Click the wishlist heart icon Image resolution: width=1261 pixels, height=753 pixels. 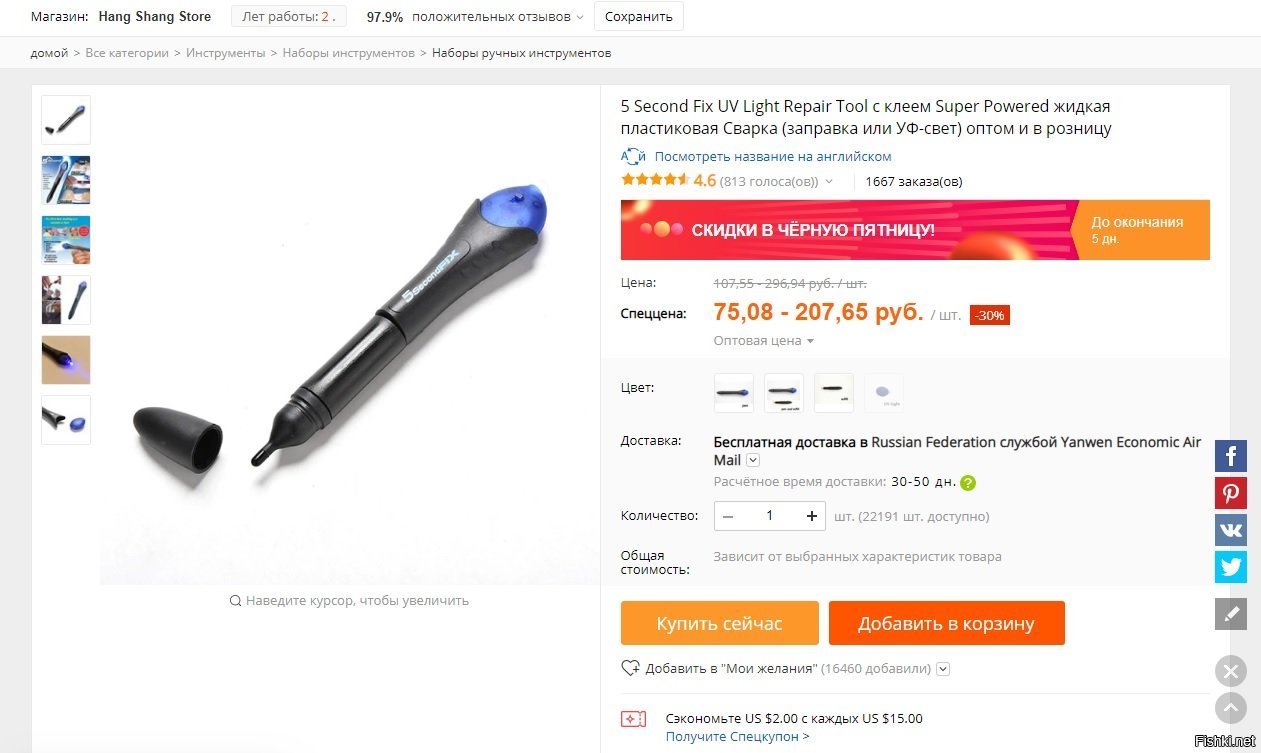630,668
